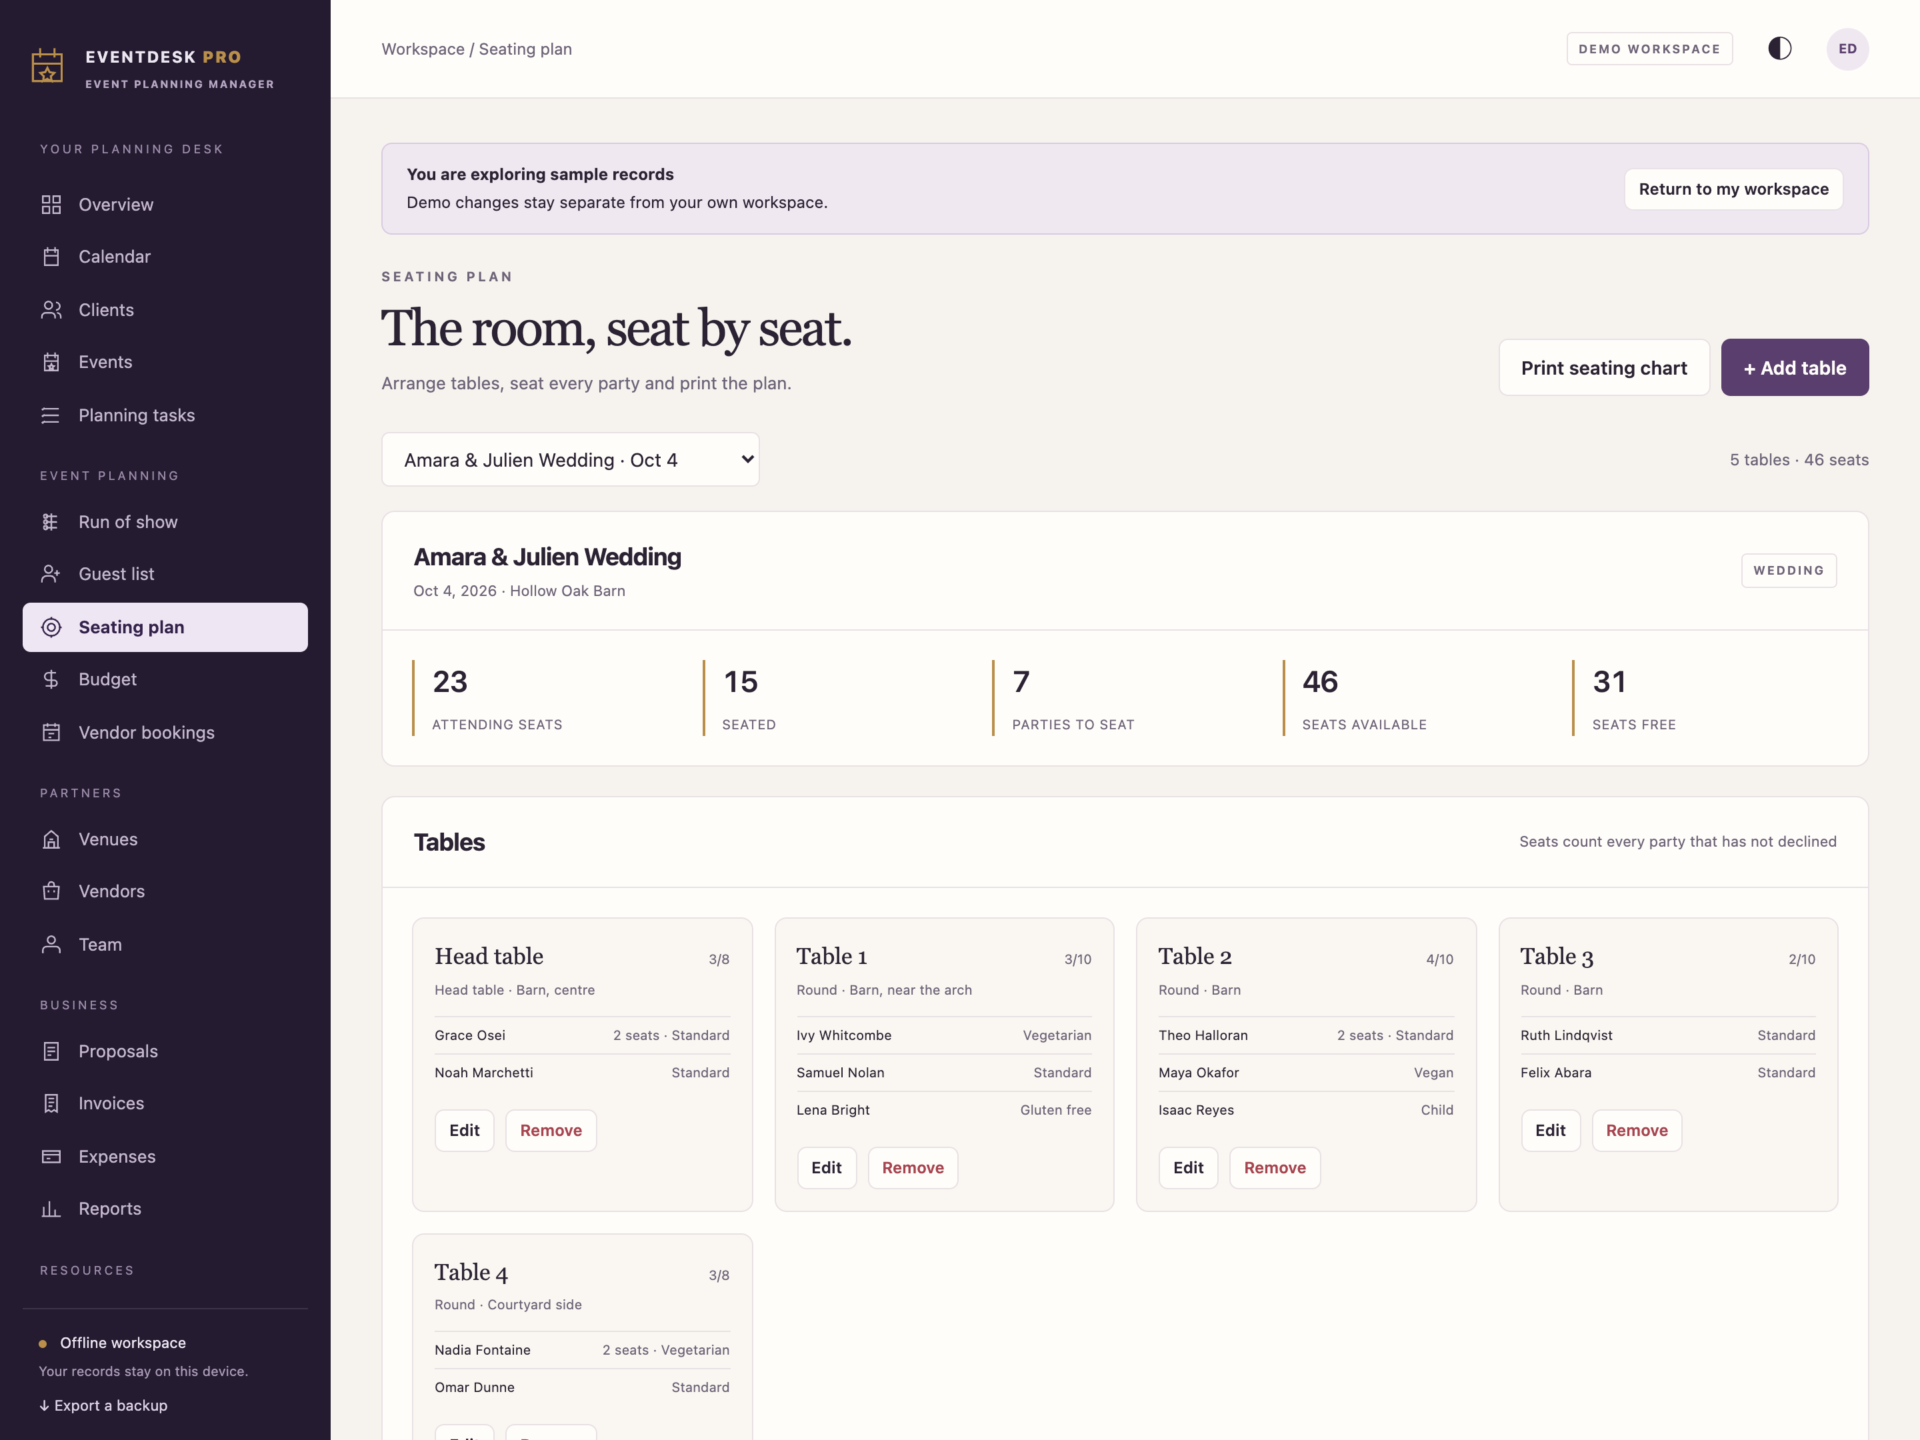Click Return to my workspace
Viewport: 1920px width, 1440px height.
1733,189
